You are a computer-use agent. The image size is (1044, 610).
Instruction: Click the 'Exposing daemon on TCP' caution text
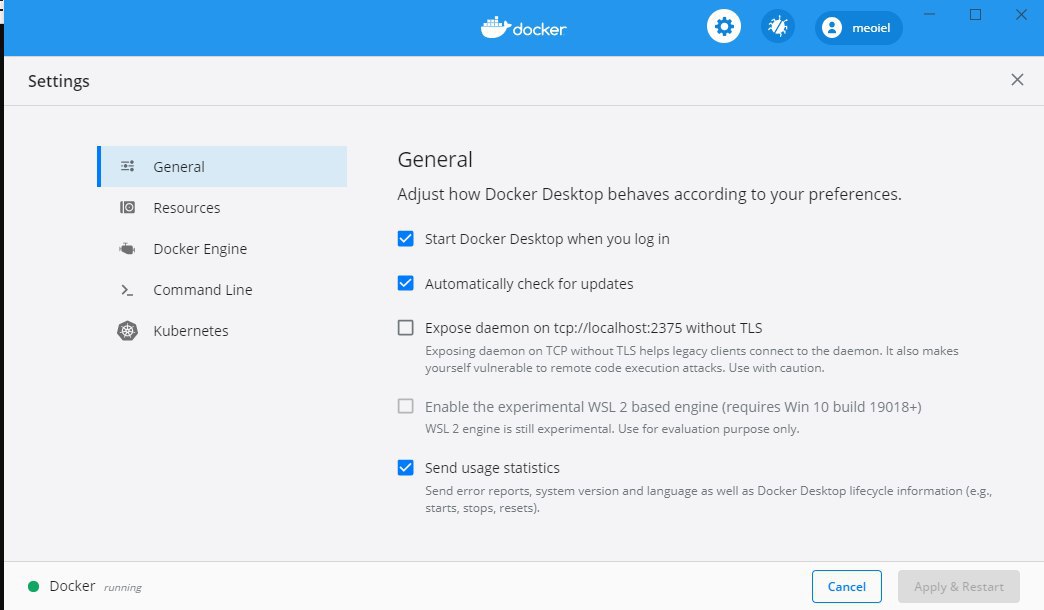pyautogui.click(x=692, y=359)
